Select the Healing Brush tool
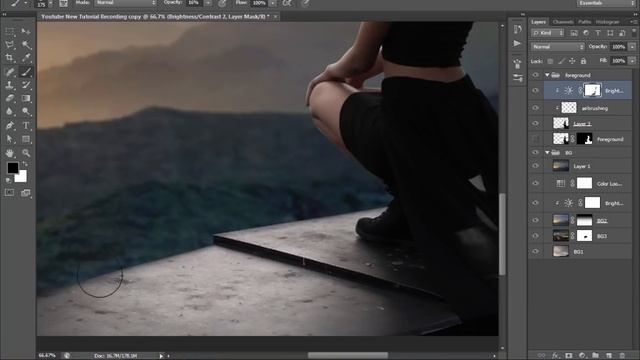The width and height of the screenshot is (640, 360). pos(10,72)
